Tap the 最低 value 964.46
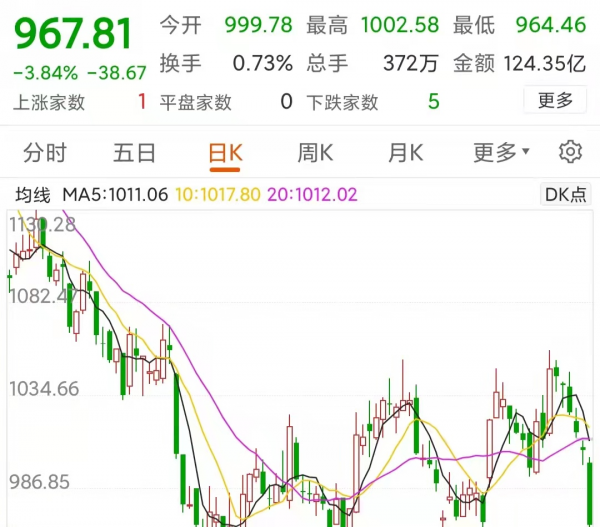The width and height of the screenshot is (600, 527). [551, 25]
